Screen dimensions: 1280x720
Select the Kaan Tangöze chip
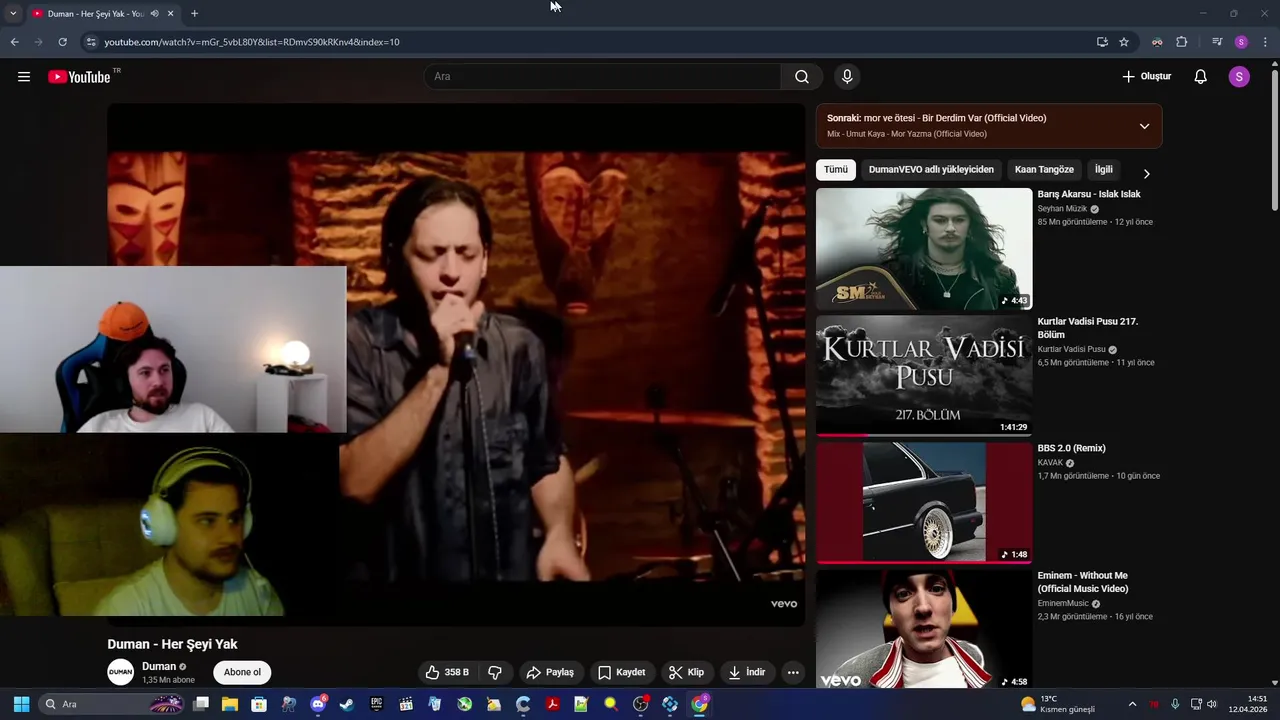tap(1044, 170)
